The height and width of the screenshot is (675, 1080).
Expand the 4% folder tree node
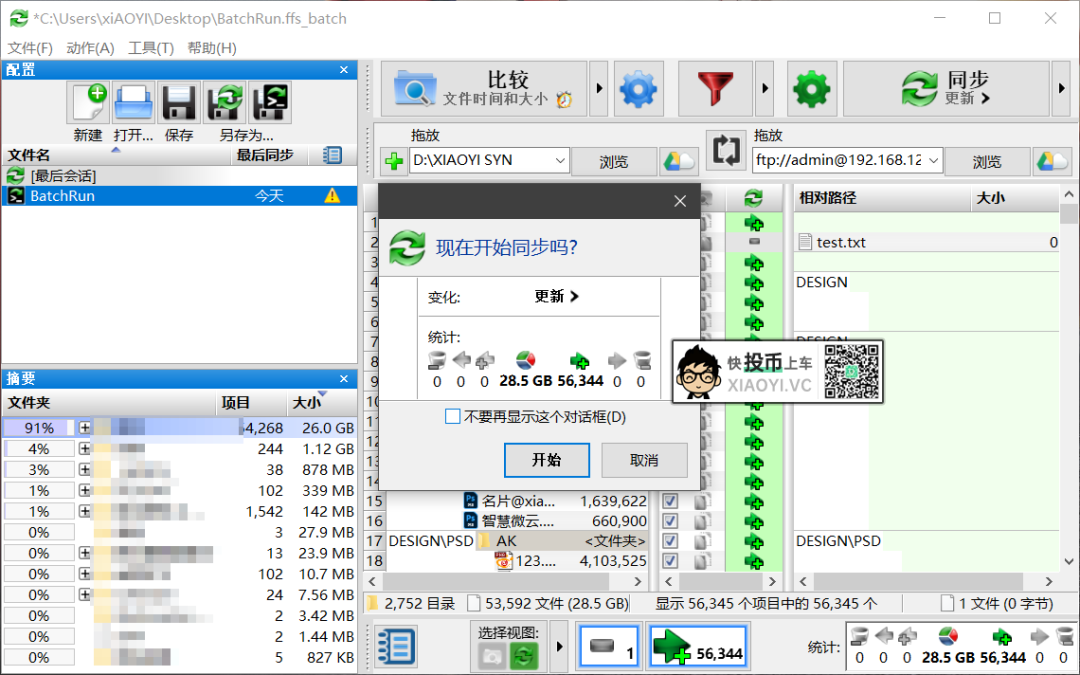click(x=84, y=448)
